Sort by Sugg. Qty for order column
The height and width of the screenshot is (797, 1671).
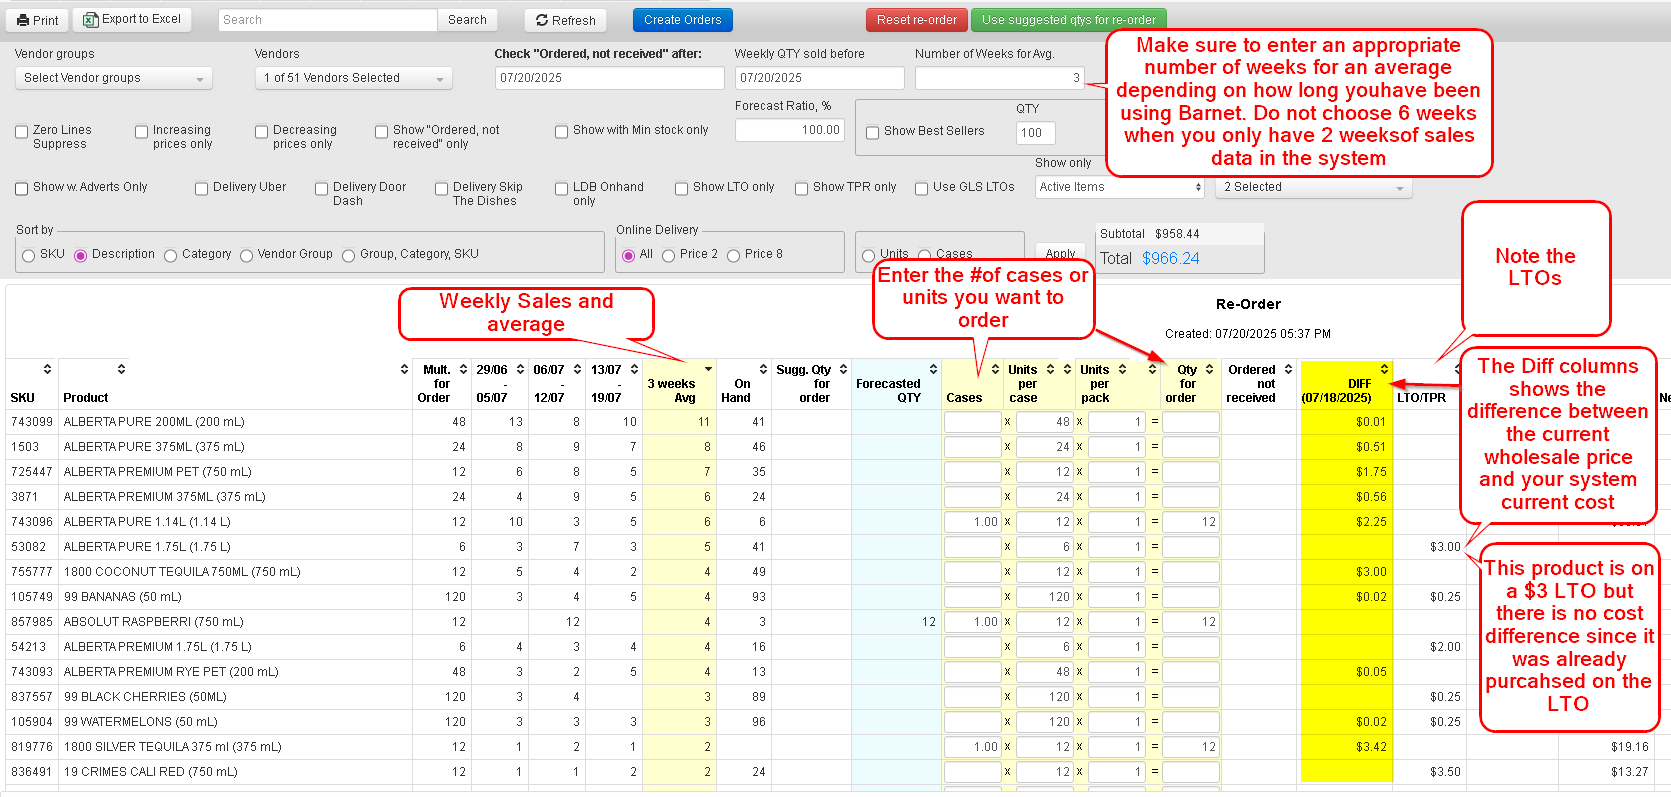click(x=843, y=369)
